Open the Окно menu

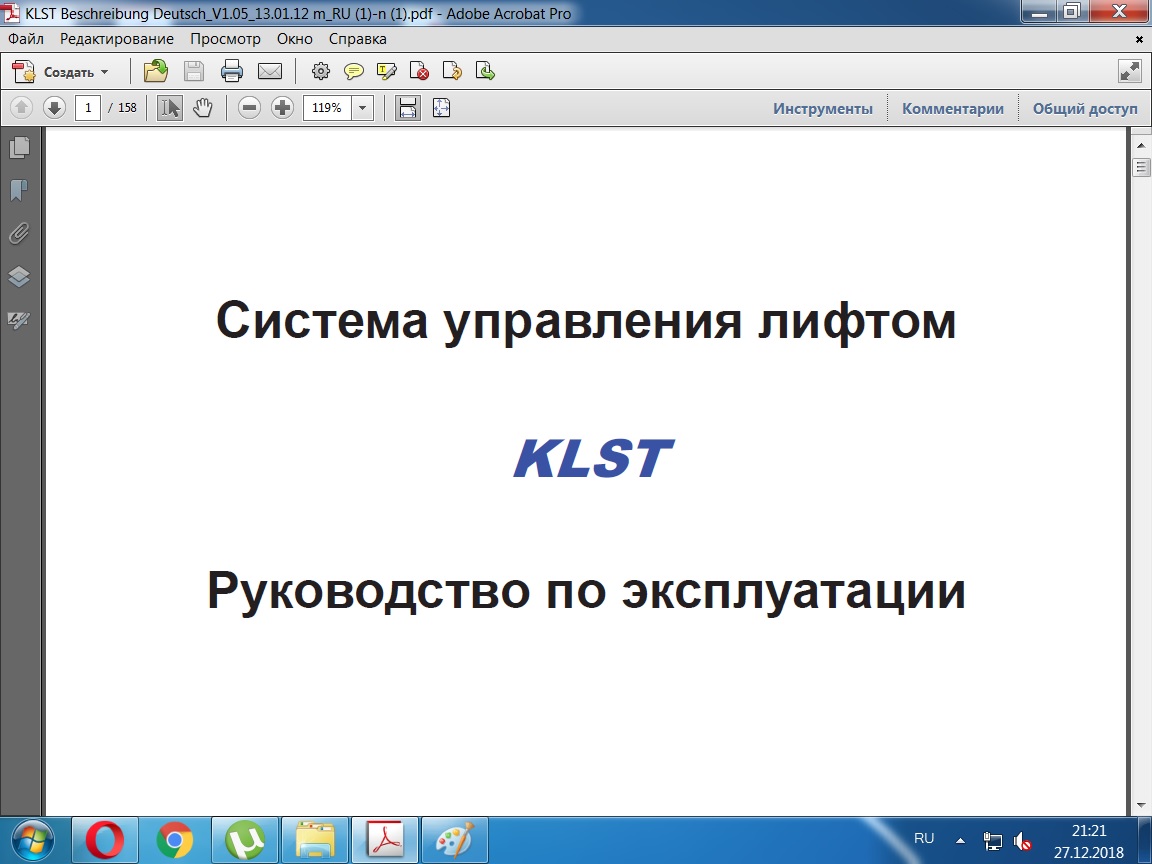click(295, 39)
